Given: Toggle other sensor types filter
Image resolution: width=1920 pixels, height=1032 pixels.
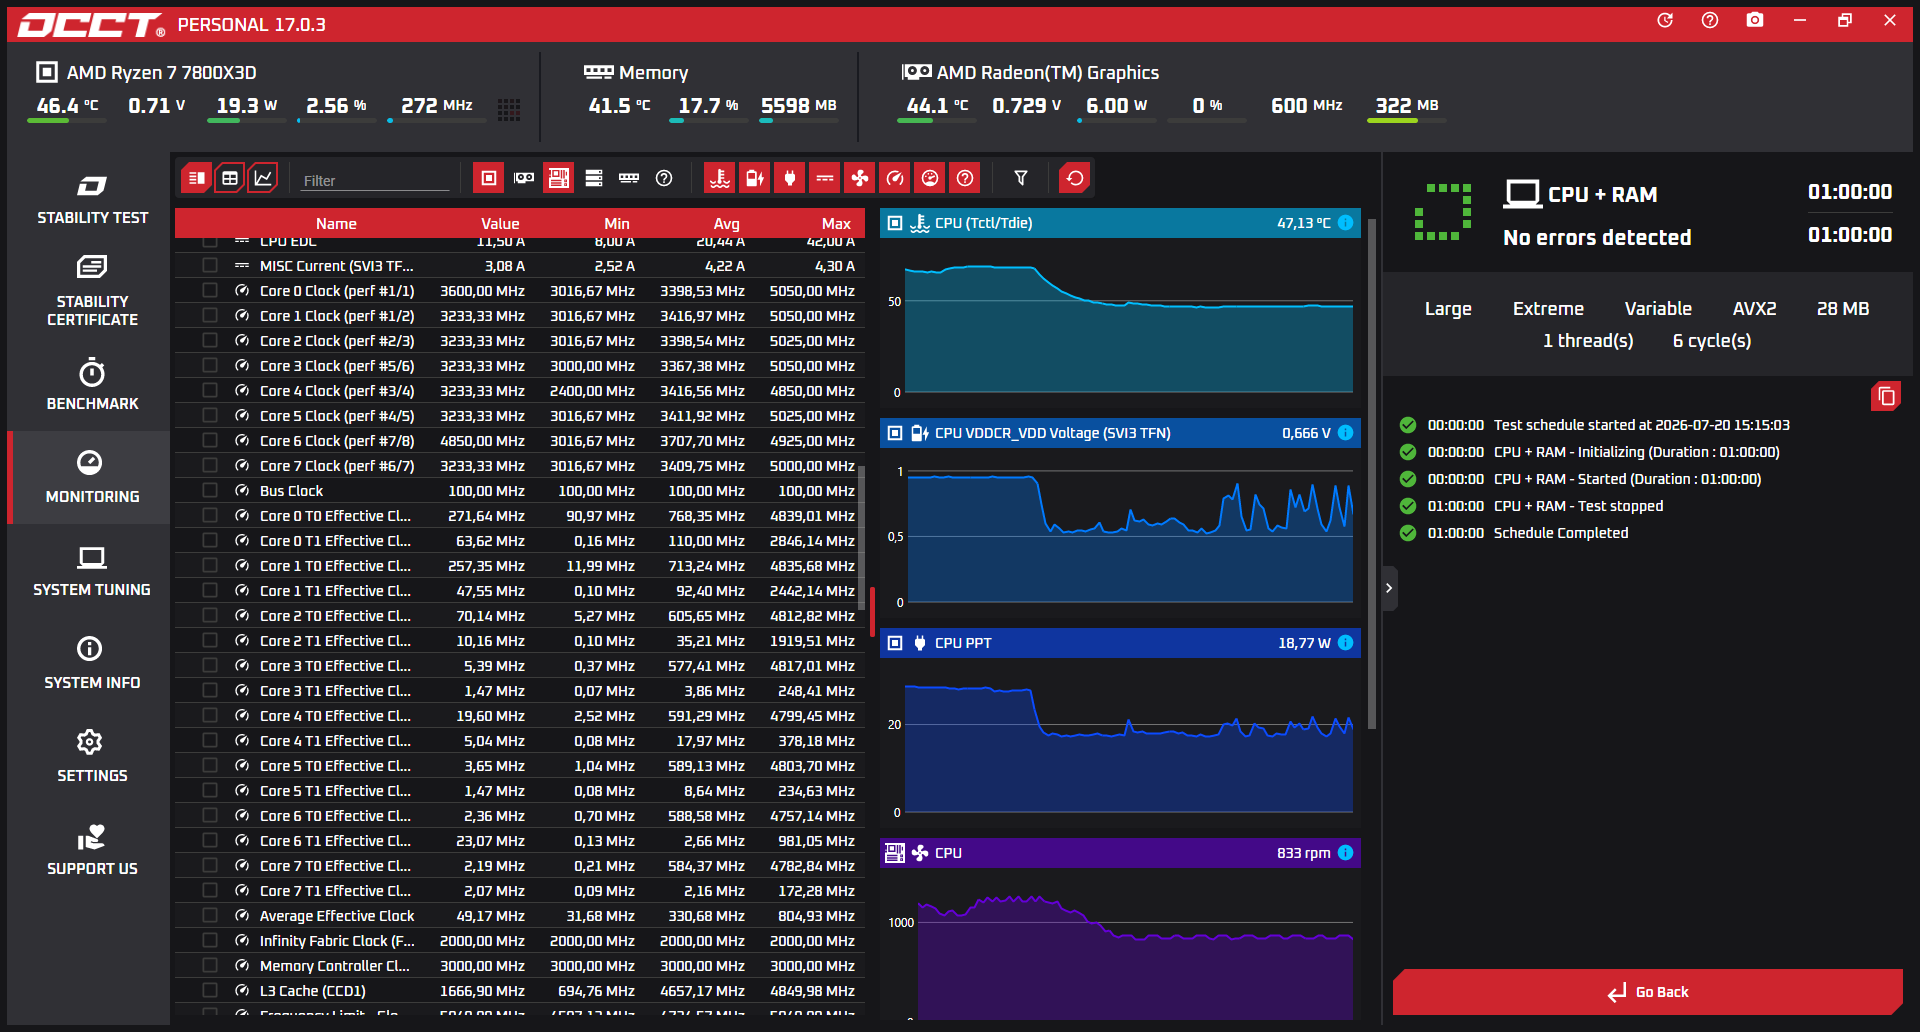Looking at the screenshot, I should [965, 178].
